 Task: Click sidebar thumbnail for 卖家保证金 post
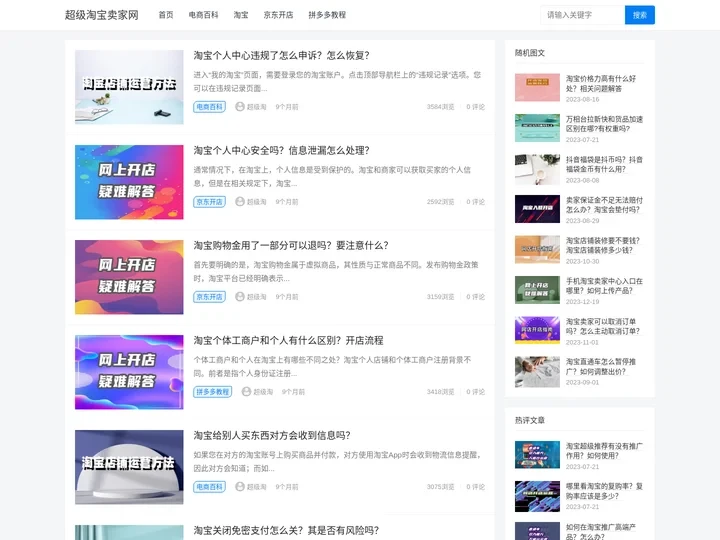537,209
